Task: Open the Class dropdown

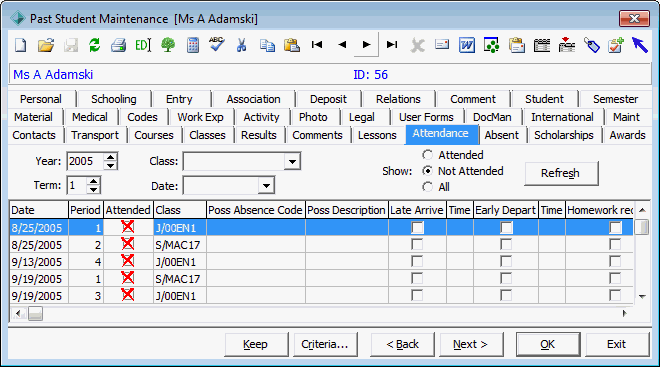Action: click(x=292, y=162)
